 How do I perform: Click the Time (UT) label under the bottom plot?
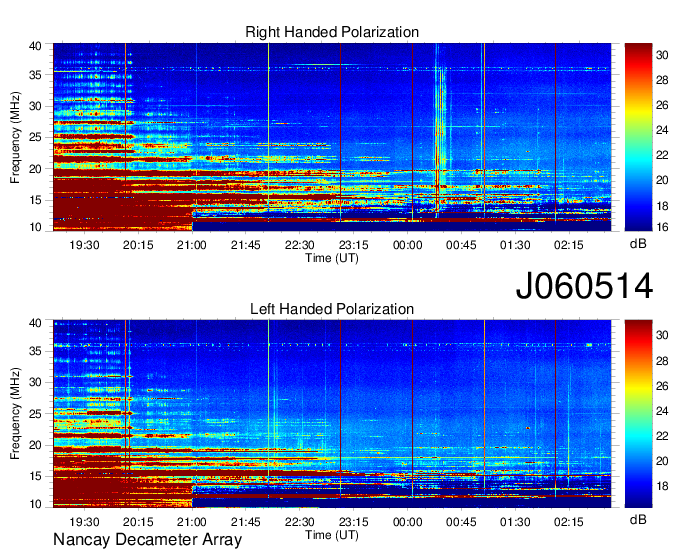point(332,535)
